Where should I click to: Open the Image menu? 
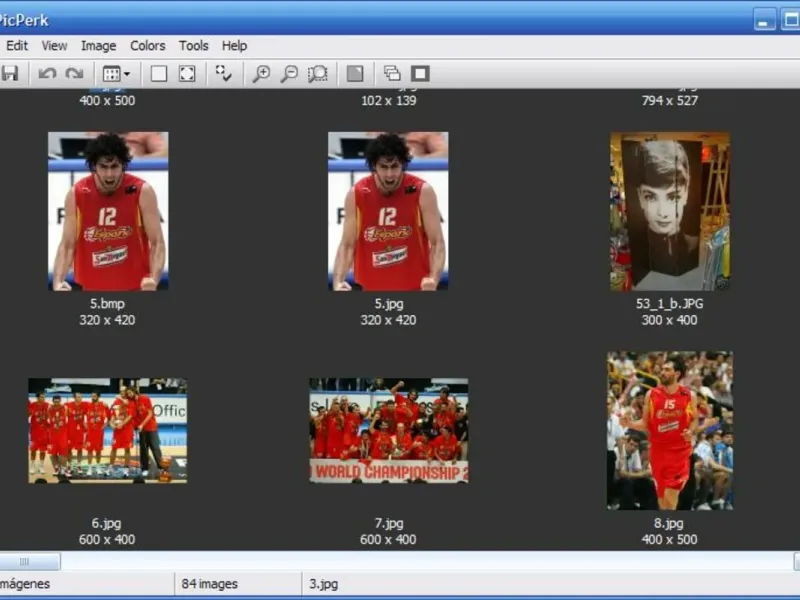point(98,45)
